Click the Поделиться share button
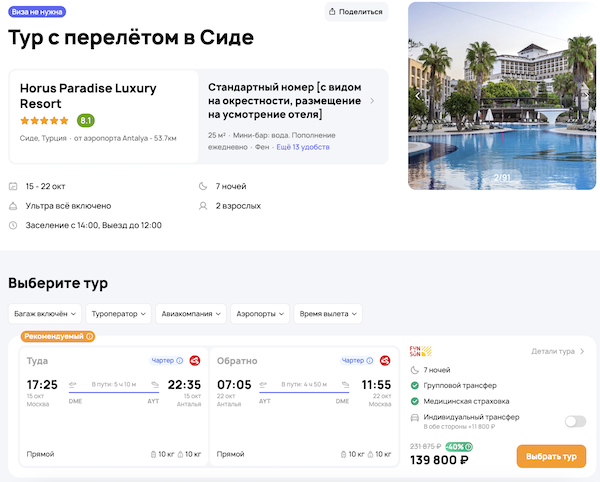Viewport: 600px width, 482px height. (x=356, y=12)
